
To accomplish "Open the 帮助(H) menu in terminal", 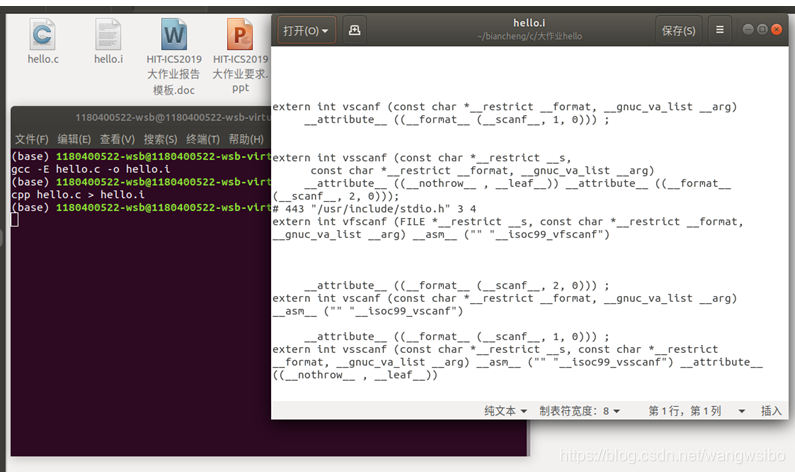I will [x=246, y=139].
